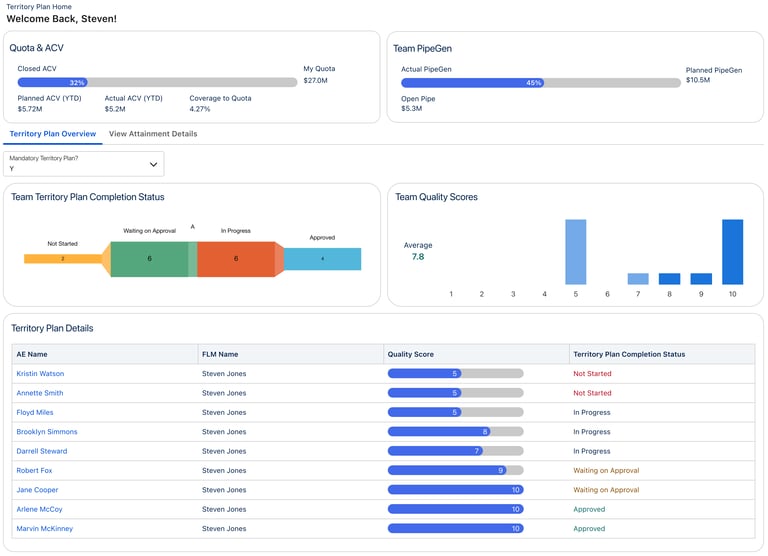This screenshot has width=768, height=556.
Task: Click the score 8 bar in quality chart
Action: click(x=670, y=279)
